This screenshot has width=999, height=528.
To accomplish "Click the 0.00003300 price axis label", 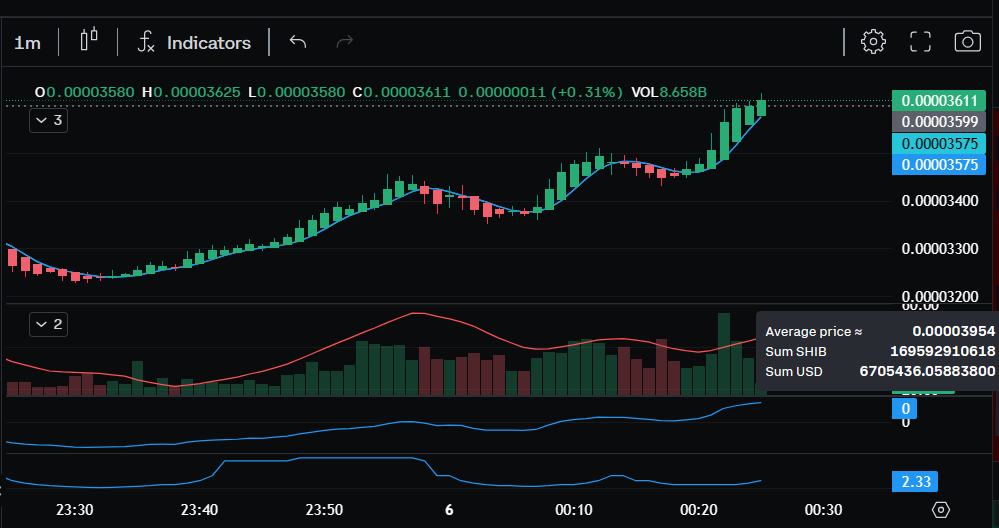I will (940, 248).
